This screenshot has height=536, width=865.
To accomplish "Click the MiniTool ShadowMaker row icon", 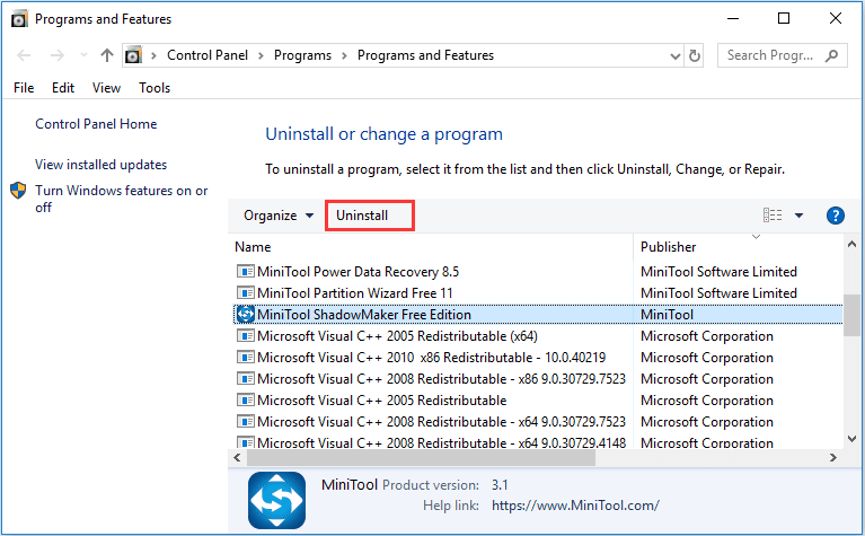I will pyautogui.click(x=245, y=314).
